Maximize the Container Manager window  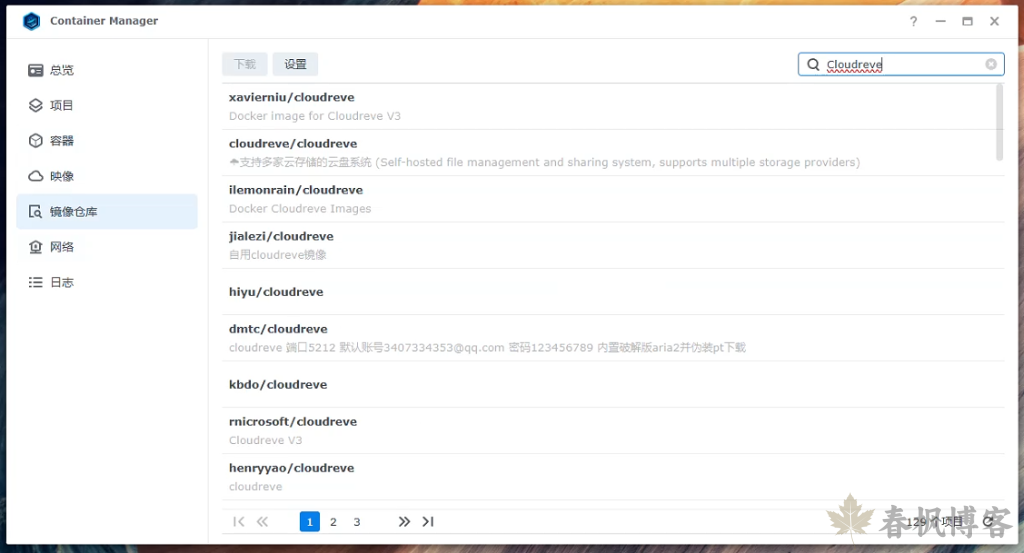(x=967, y=22)
